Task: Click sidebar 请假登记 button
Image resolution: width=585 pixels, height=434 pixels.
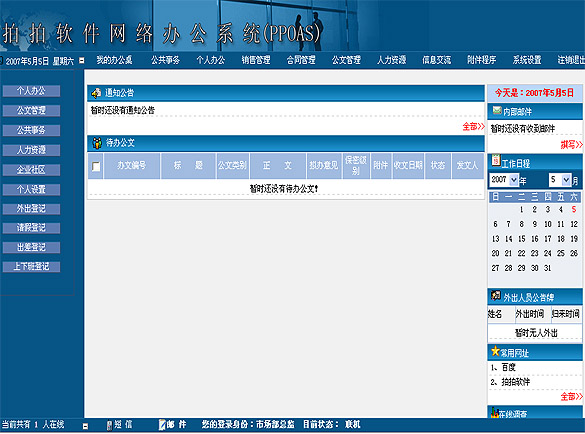Action: [31, 228]
